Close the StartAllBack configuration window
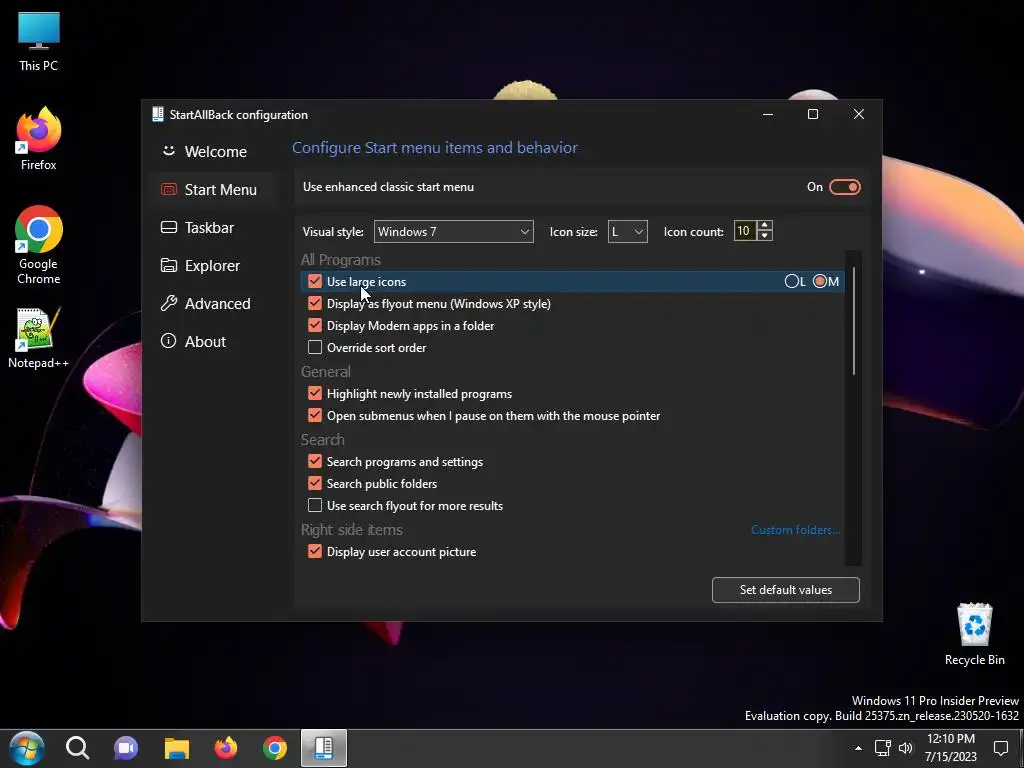The image size is (1024, 768). 859,114
